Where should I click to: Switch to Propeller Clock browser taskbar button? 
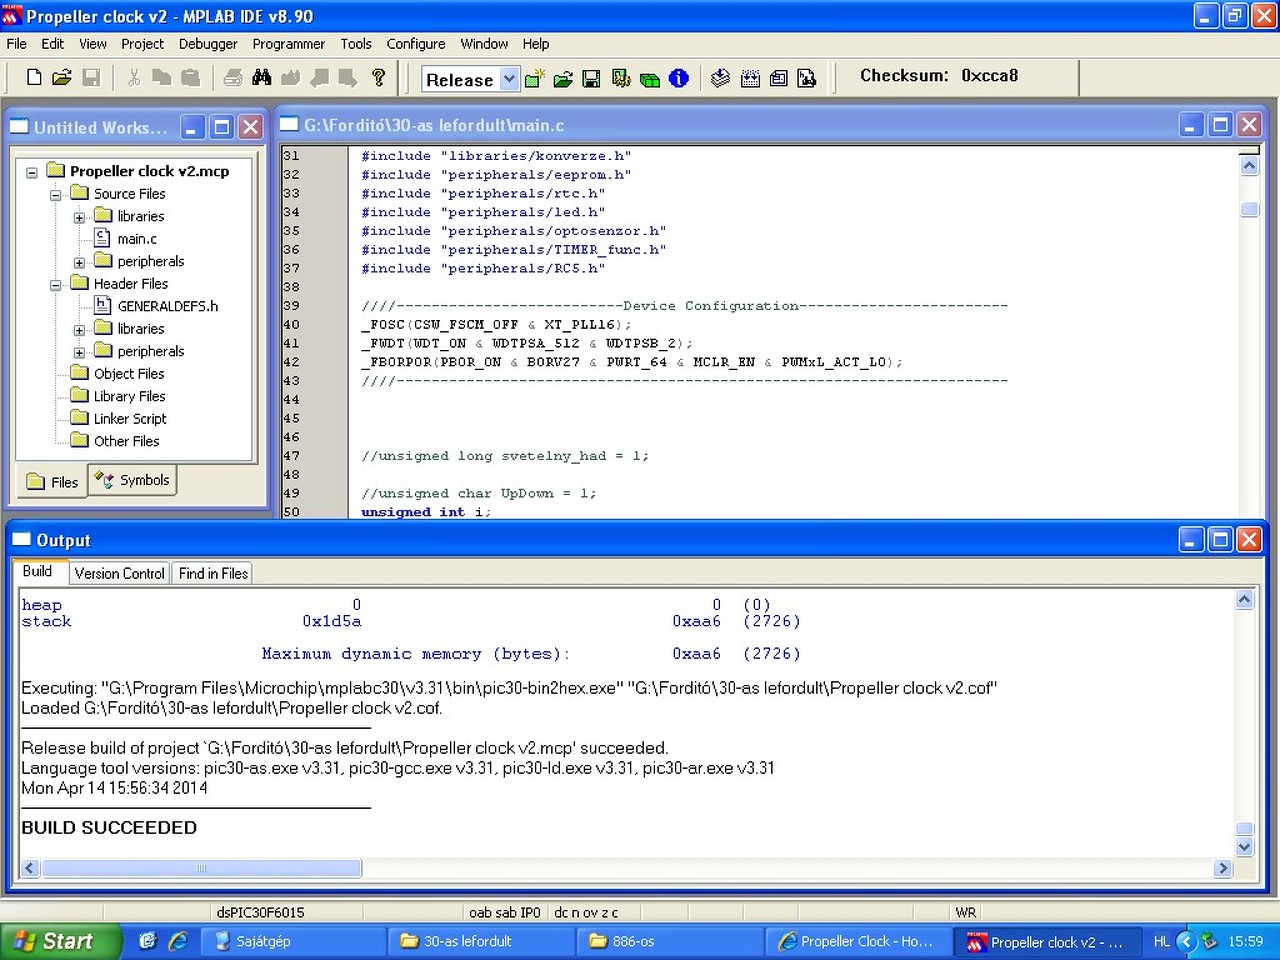coord(857,941)
